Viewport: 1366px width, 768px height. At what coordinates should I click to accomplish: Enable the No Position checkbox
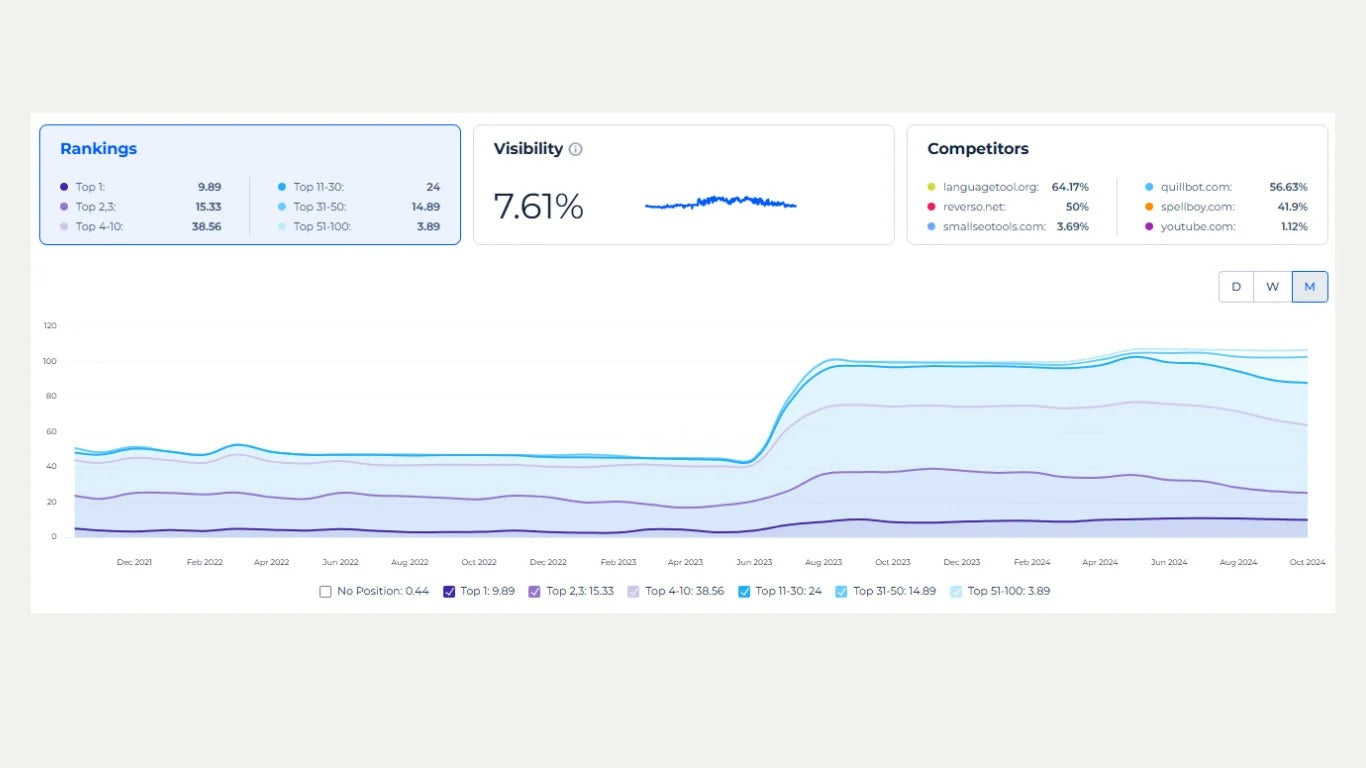(325, 591)
